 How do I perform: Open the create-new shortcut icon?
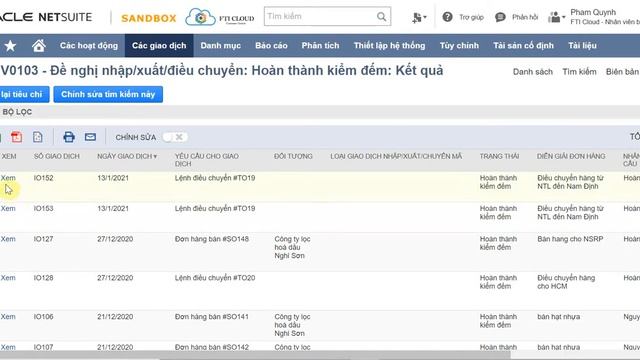pos(419,17)
